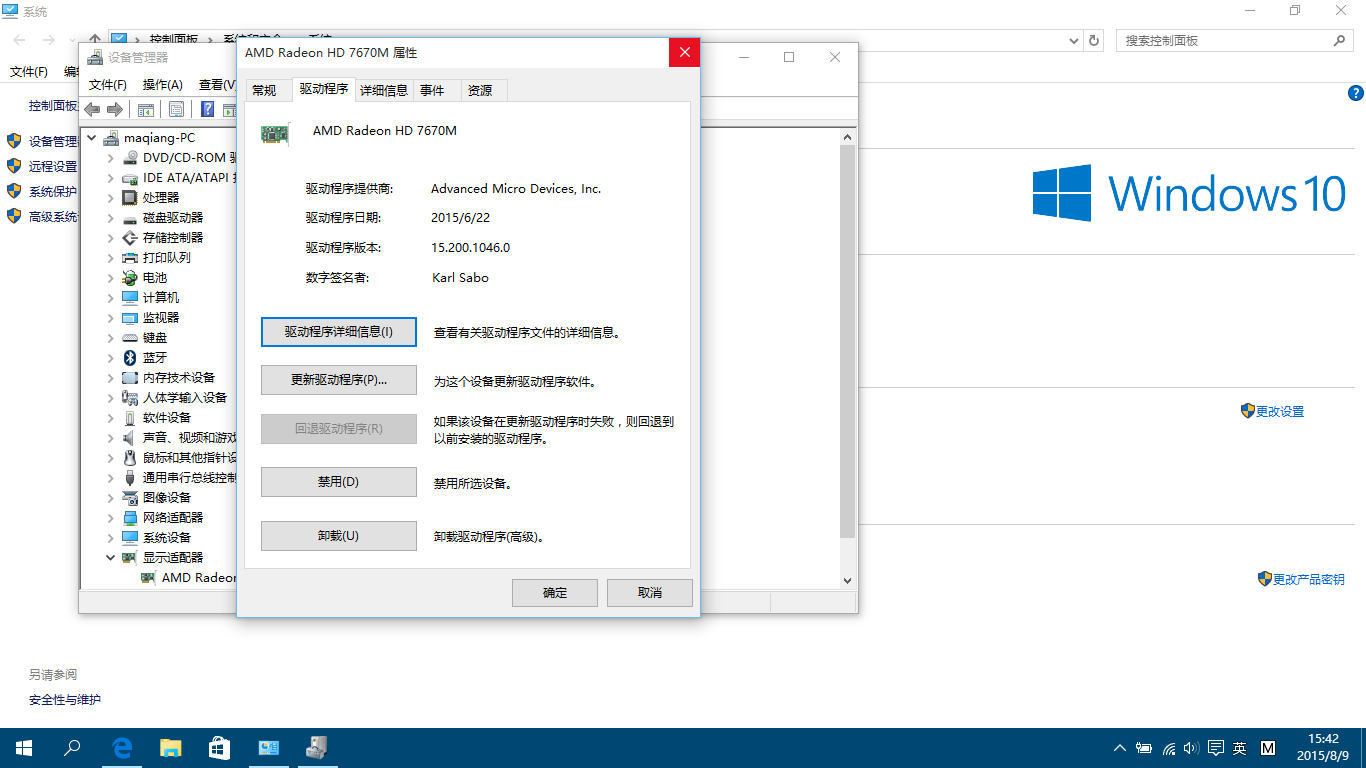Click the 更改设置 change settings link
This screenshot has height=768, width=1366.
point(1280,411)
